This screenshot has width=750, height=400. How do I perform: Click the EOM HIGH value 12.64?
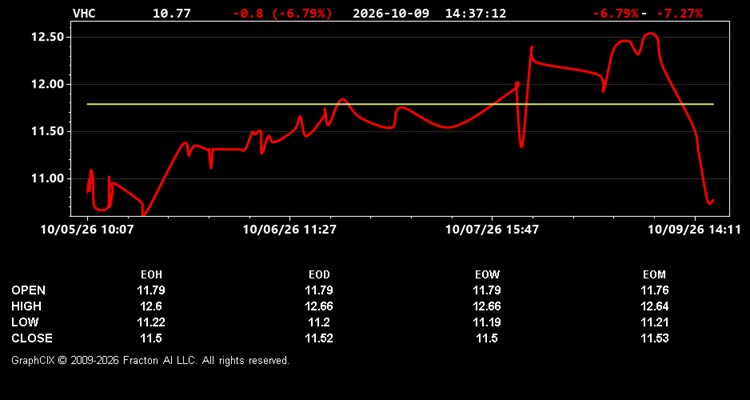[x=654, y=306]
